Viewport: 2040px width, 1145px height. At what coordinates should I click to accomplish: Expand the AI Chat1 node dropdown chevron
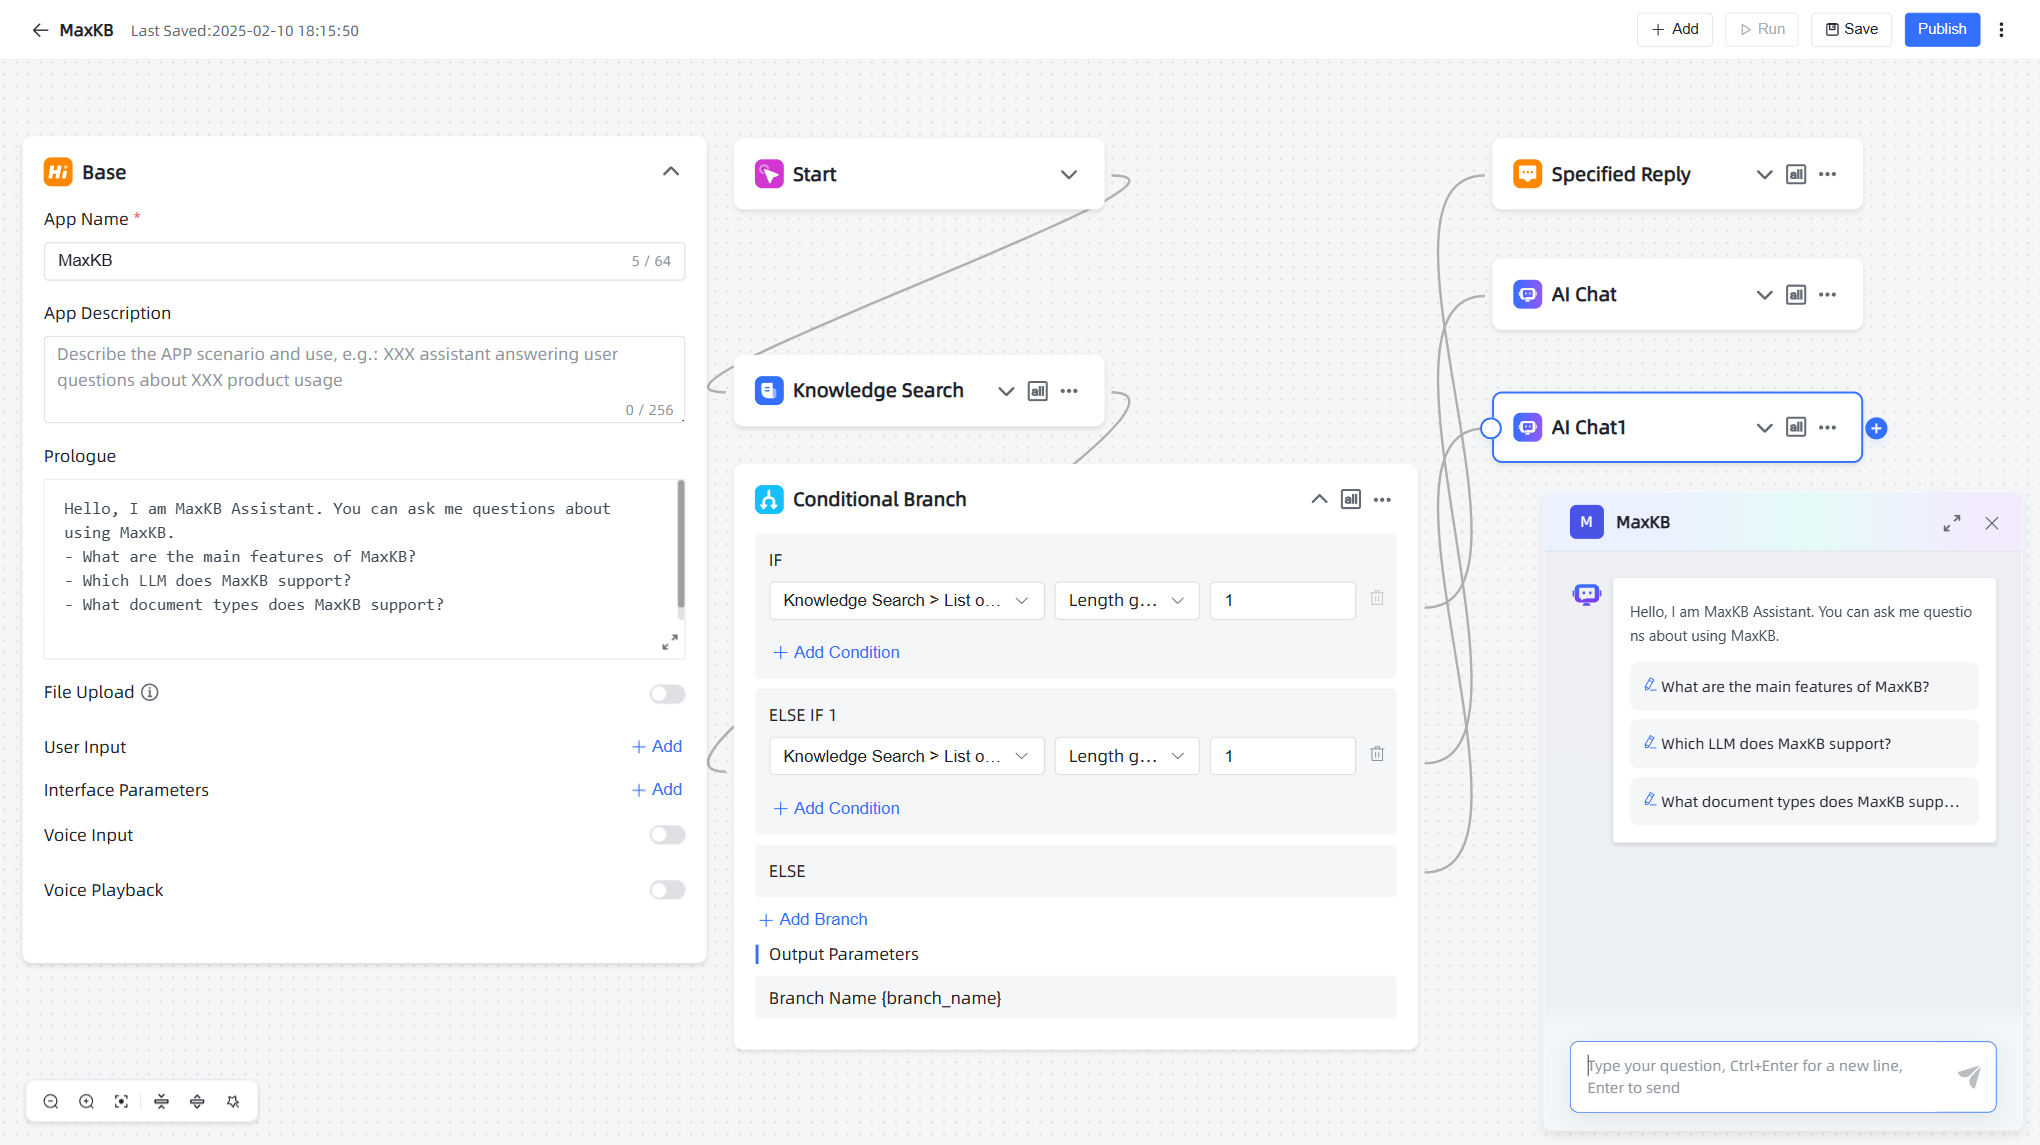(1763, 427)
